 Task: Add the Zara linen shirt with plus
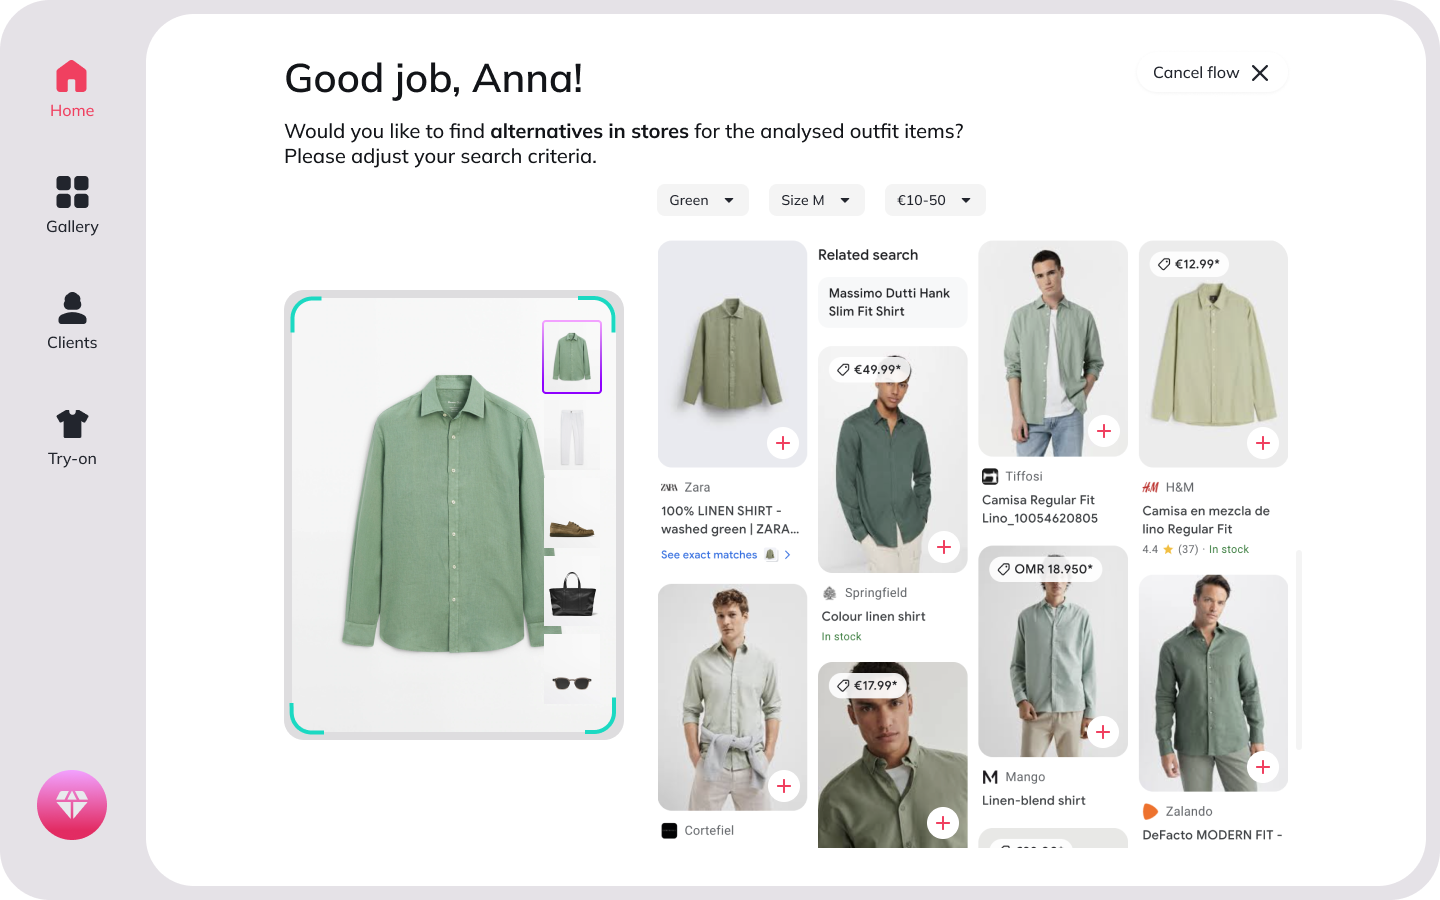click(783, 443)
